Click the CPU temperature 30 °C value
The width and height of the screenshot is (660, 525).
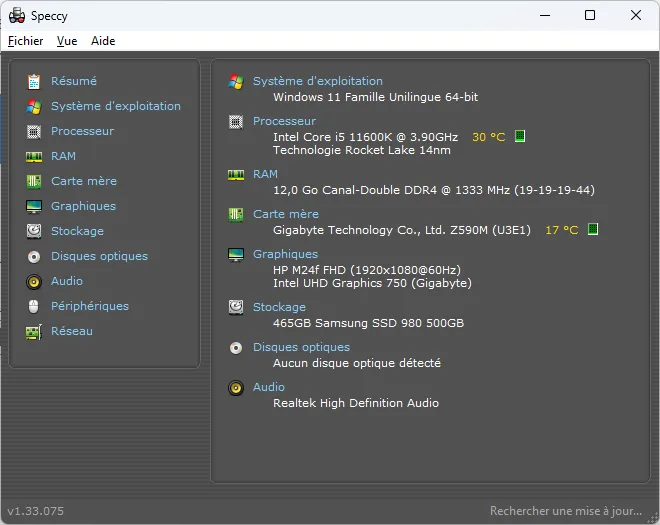[x=488, y=137]
